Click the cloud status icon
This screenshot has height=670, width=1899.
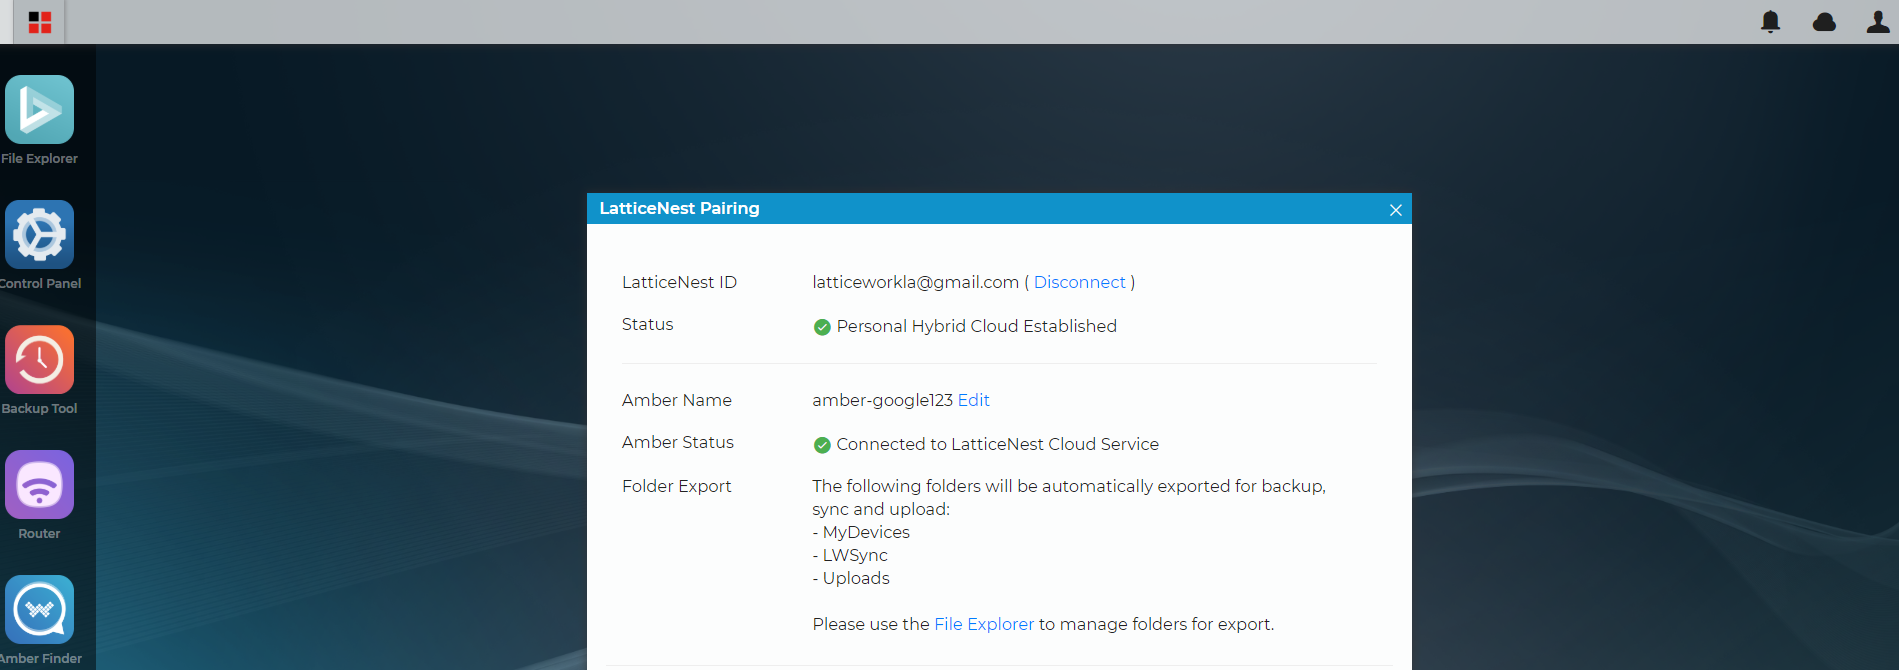[1824, 22]
